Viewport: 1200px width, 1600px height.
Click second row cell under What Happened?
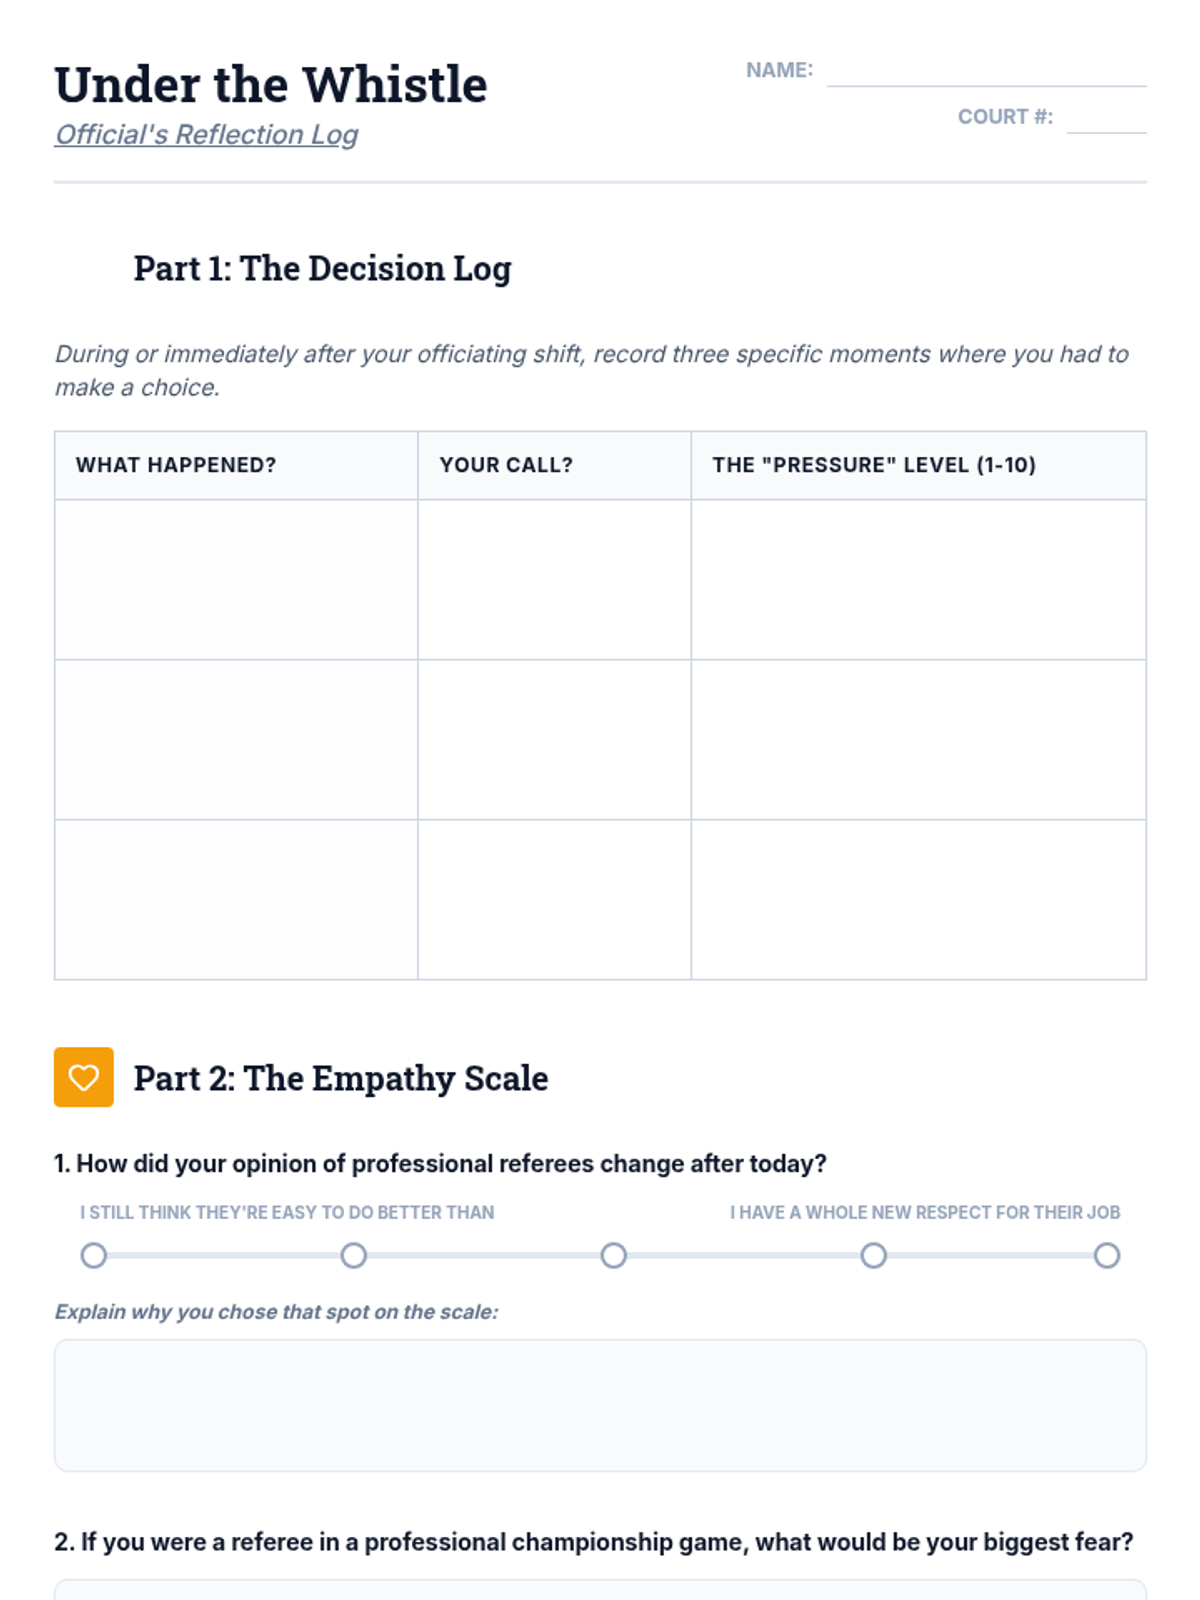(x=236, y=740)
